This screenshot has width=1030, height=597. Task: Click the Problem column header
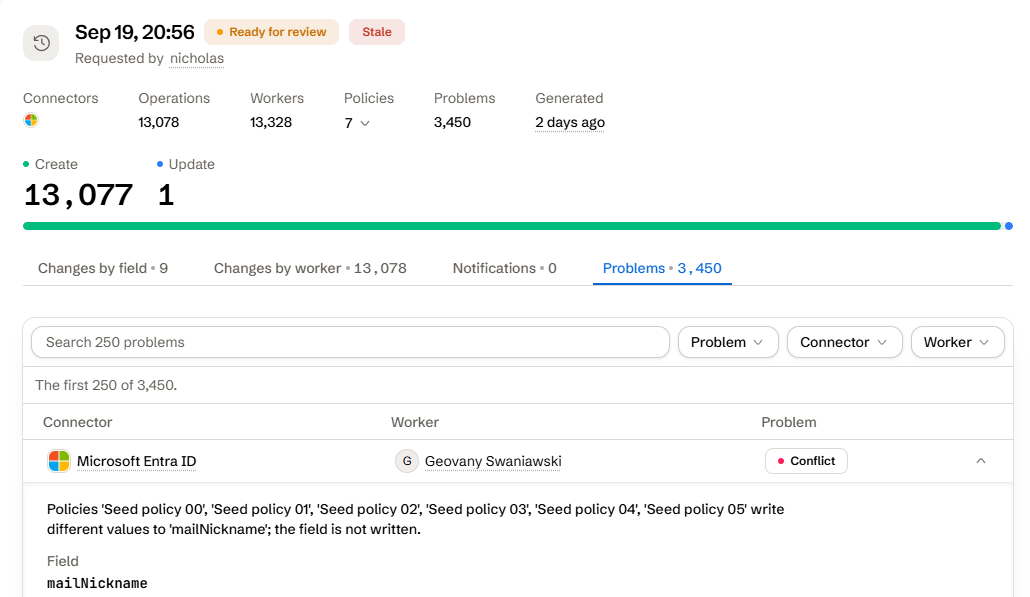point(788,422)
